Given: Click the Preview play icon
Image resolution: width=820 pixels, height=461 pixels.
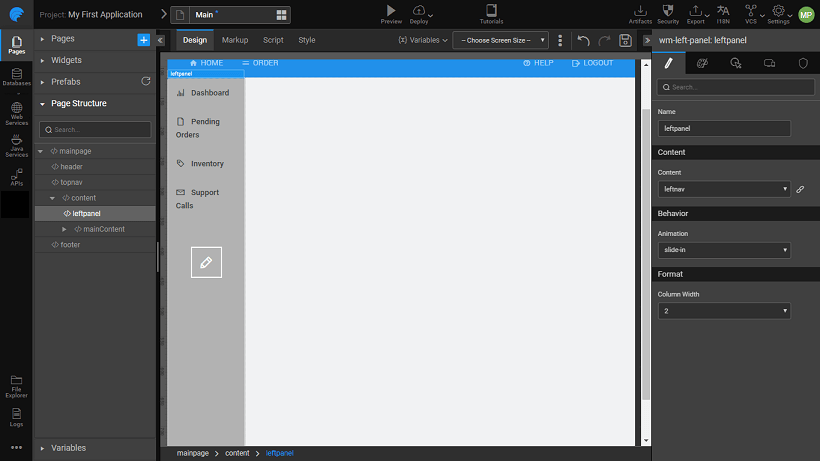Looking at the screenshot, I should (391, 10).
